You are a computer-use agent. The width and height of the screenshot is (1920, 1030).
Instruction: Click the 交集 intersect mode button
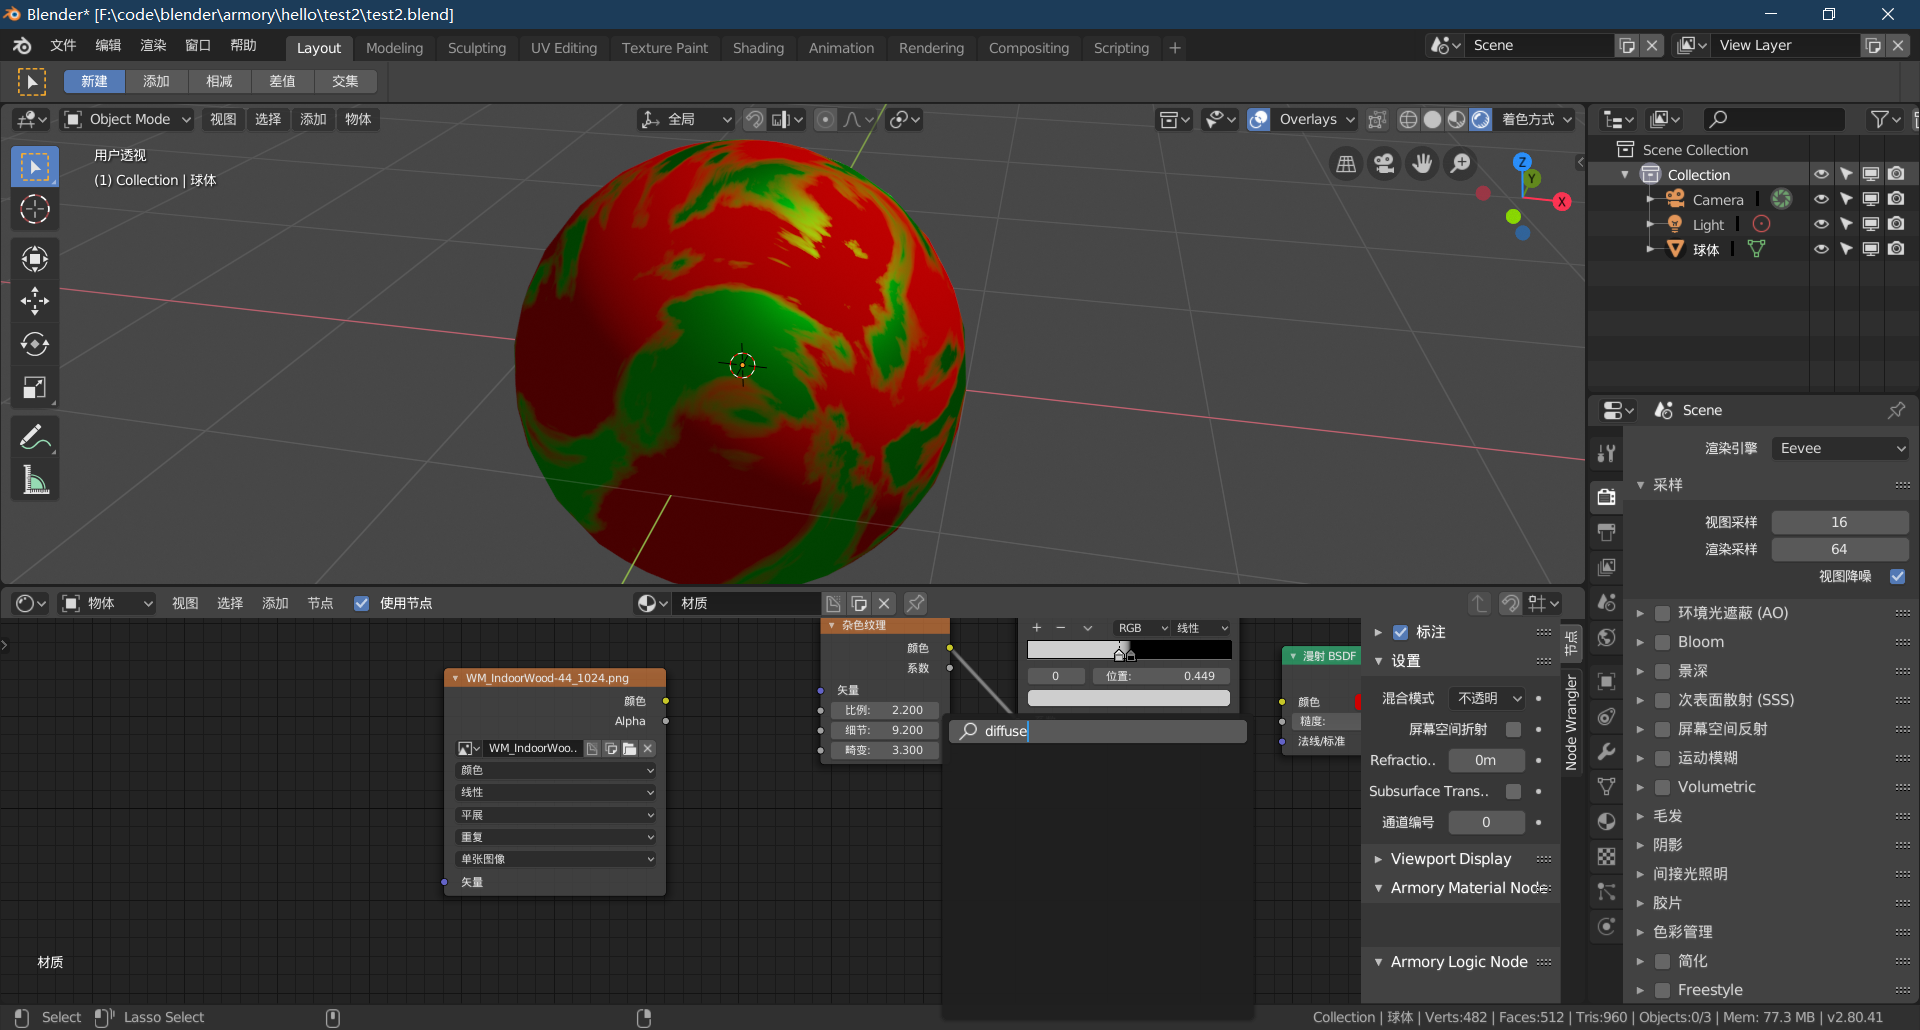[345, 81]
